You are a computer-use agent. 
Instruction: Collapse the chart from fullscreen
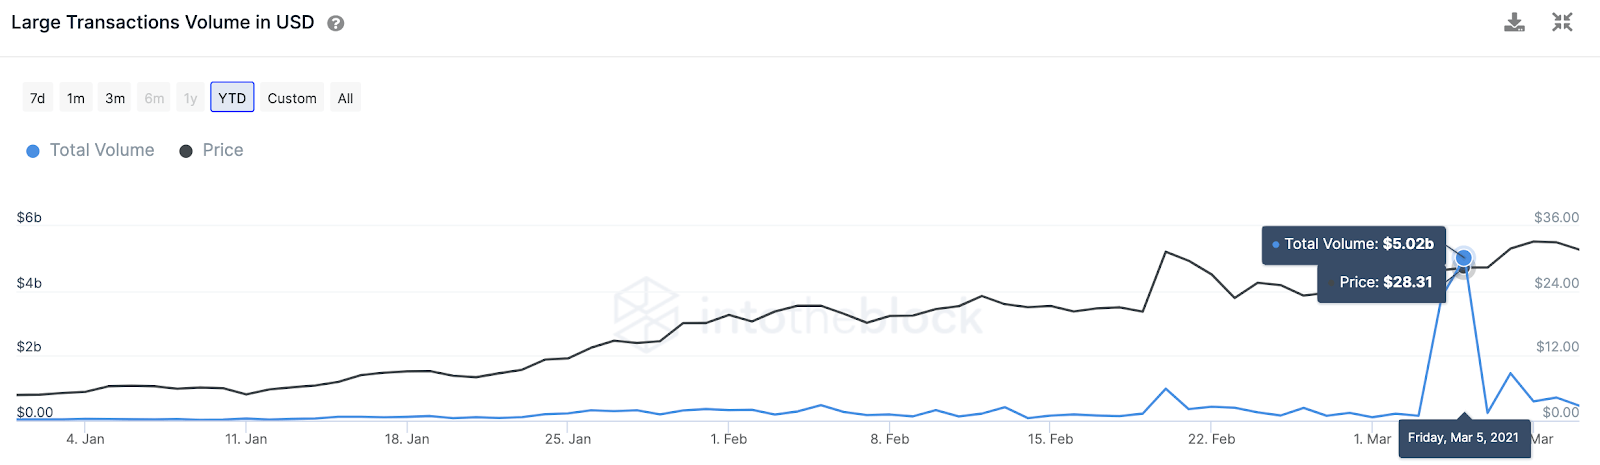(x=1562, y=22)
